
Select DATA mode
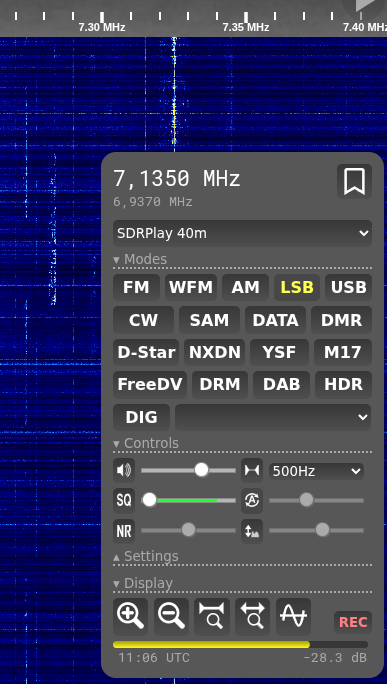(275, 320)
